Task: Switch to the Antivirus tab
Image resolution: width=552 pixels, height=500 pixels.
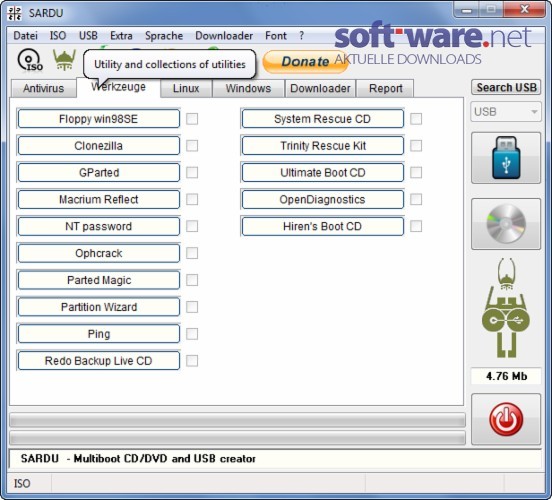Action: click(x=44, y=88)
